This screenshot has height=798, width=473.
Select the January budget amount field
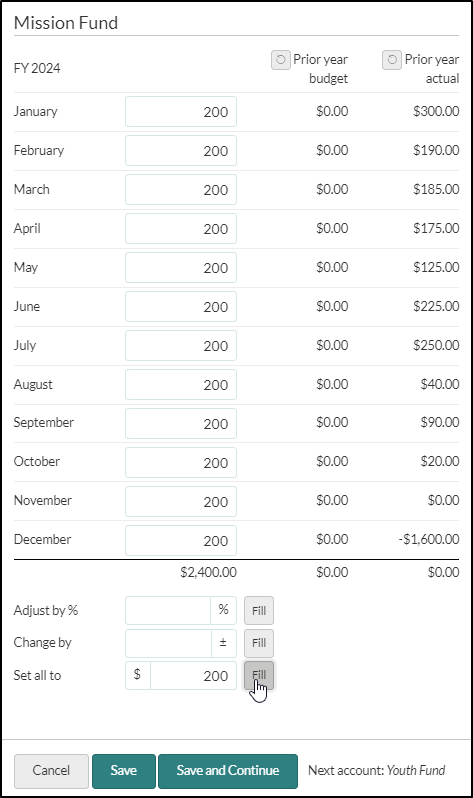pyautogui.click(x=181, y=111)
